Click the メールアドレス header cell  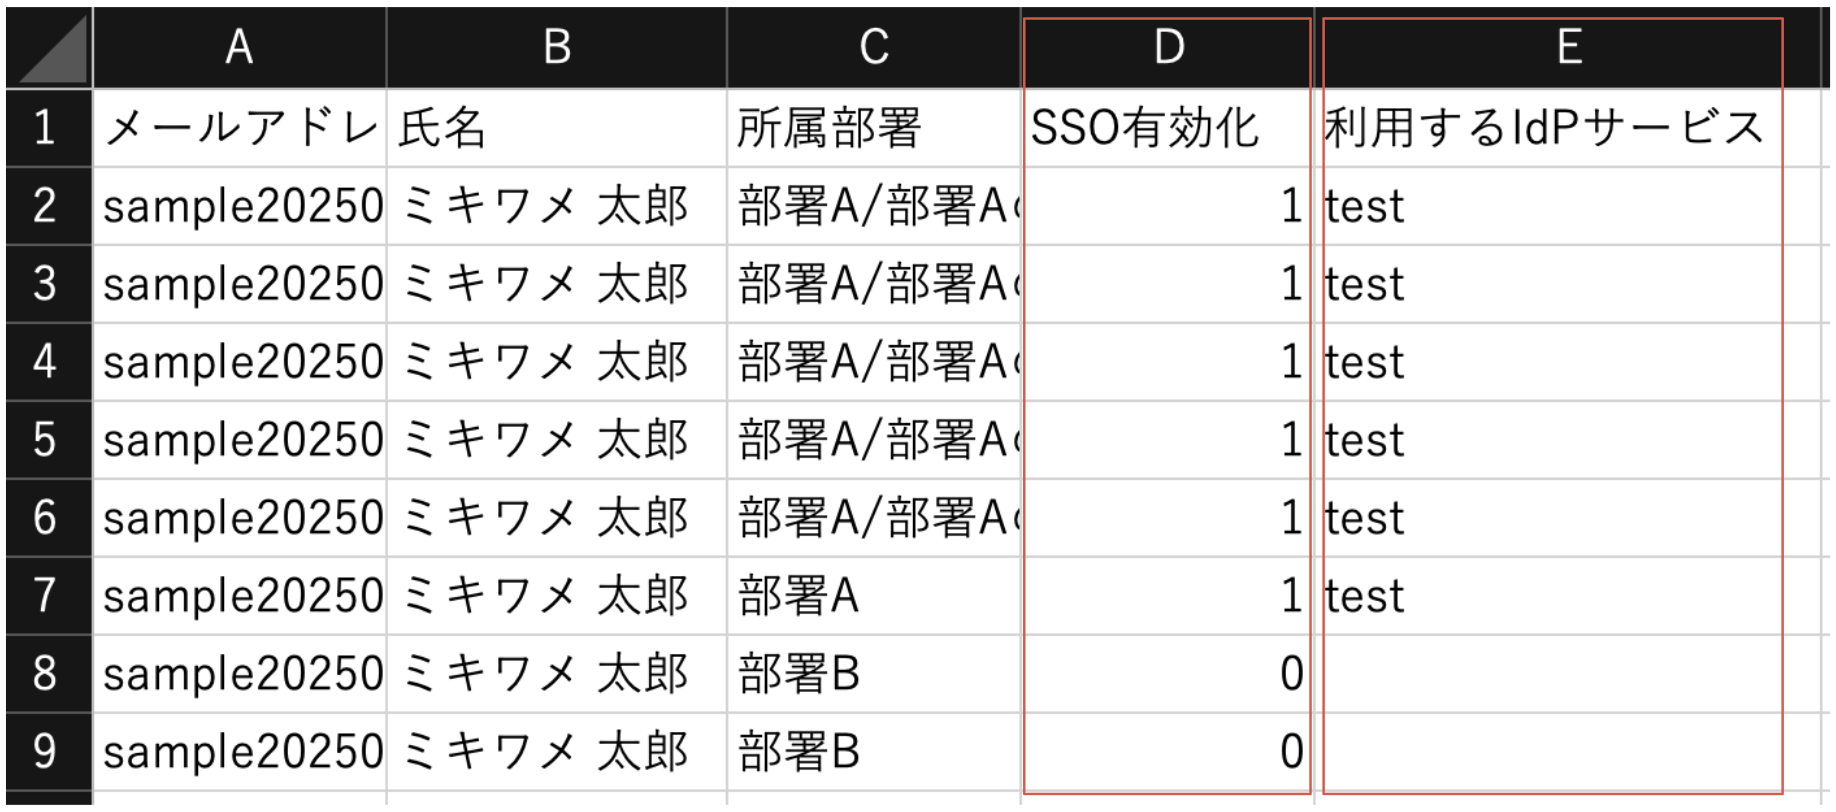point(240,128)
